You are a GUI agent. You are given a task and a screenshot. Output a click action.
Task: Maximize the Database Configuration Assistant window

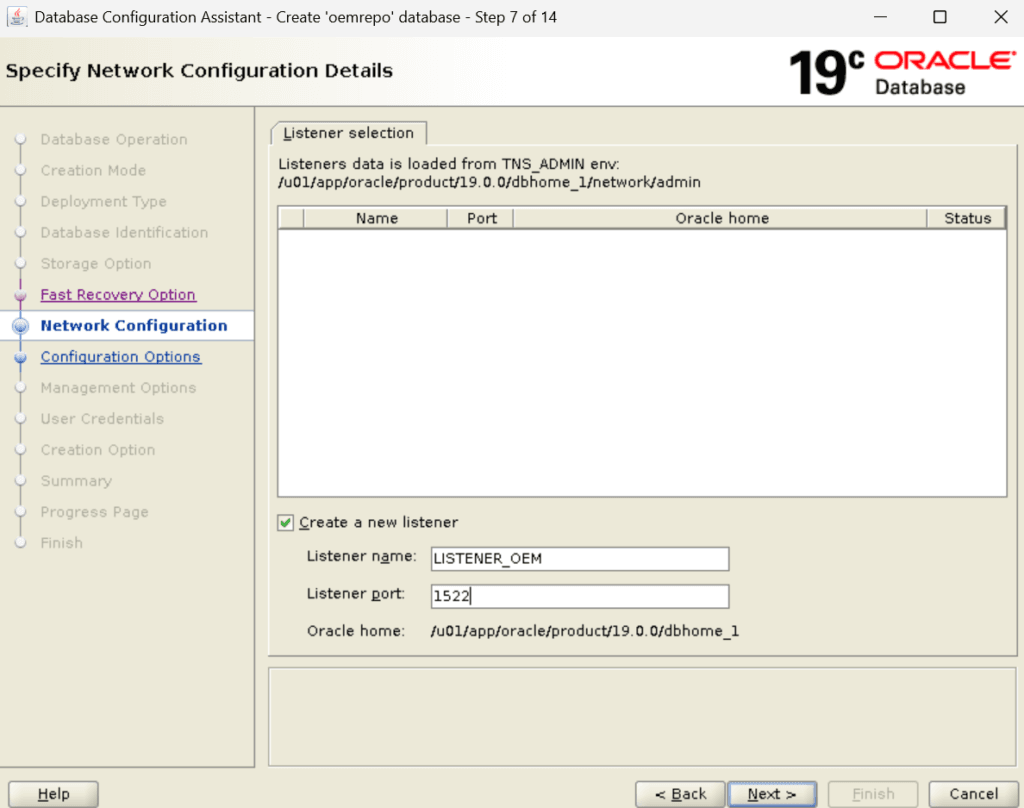[x=940, y=17]
